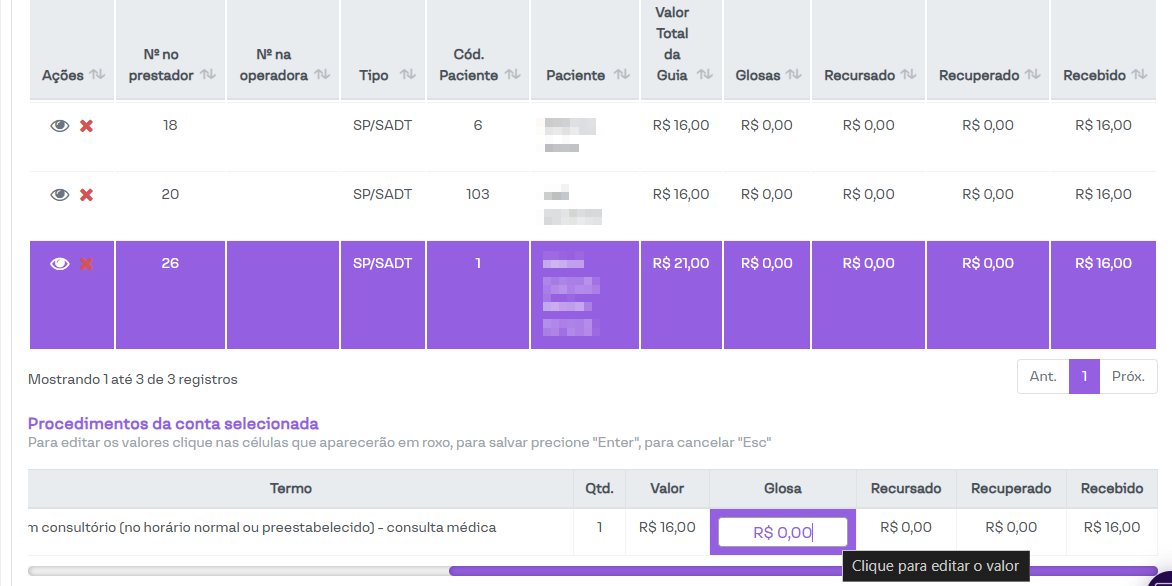Go to next page with Próx.
This screenshot has width=1172, height=586.
coord(1128,377)
